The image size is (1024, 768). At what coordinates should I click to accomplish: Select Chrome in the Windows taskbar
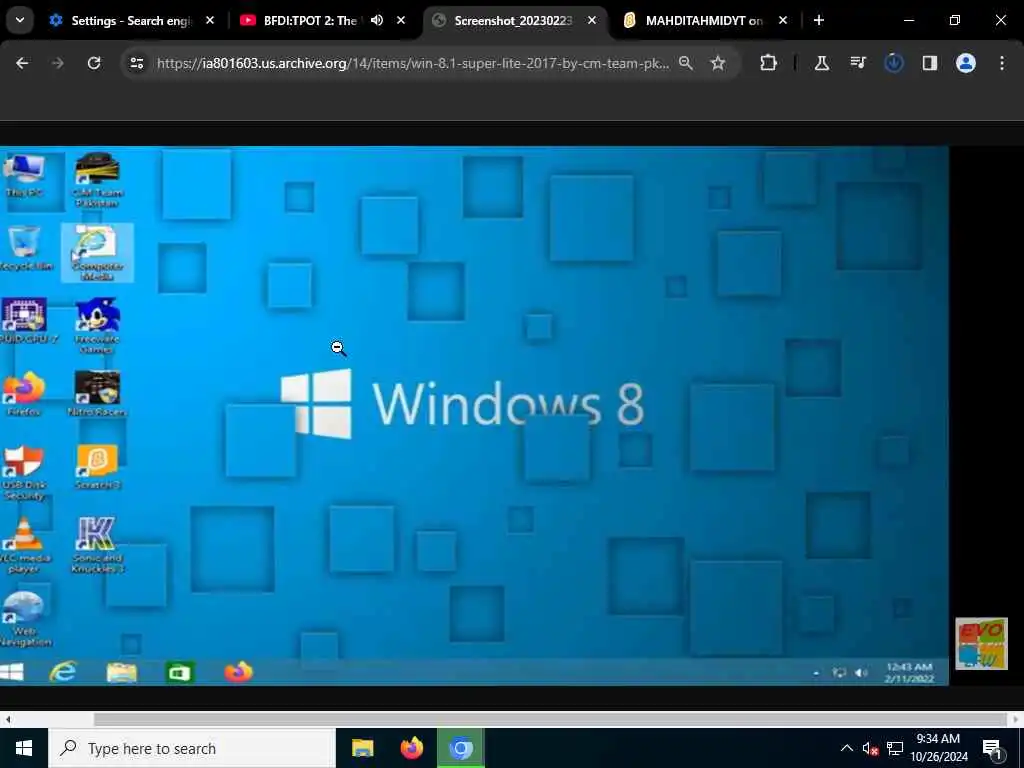460,748
